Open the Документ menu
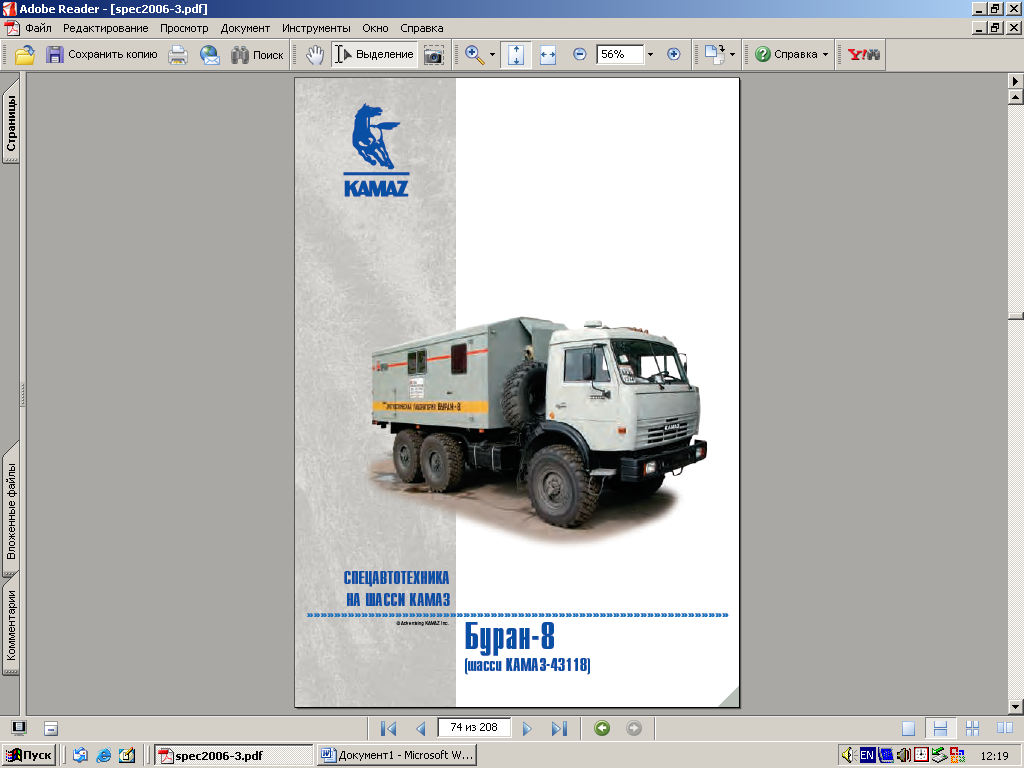1024x768 pixels. 245,28
